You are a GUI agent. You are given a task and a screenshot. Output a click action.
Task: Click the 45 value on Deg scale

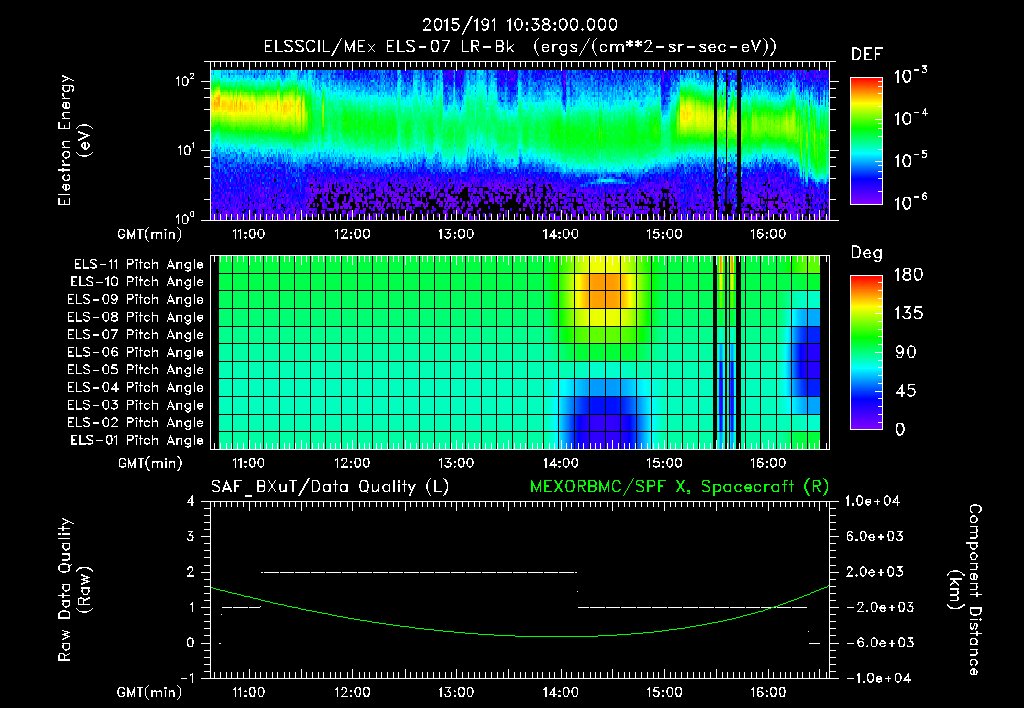pyautogui.click(x=908, y=391)
